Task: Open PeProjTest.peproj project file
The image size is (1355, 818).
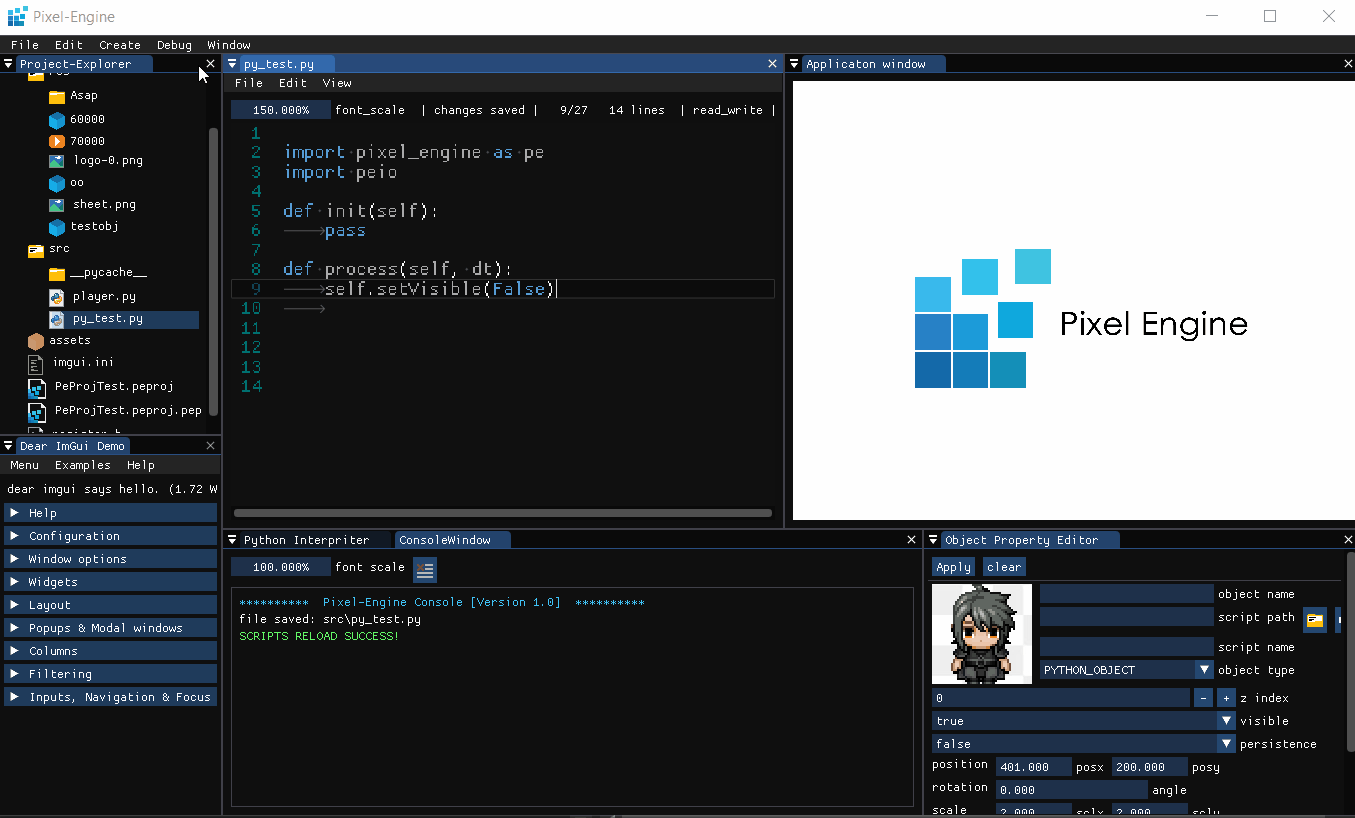Action: [101, 386]
